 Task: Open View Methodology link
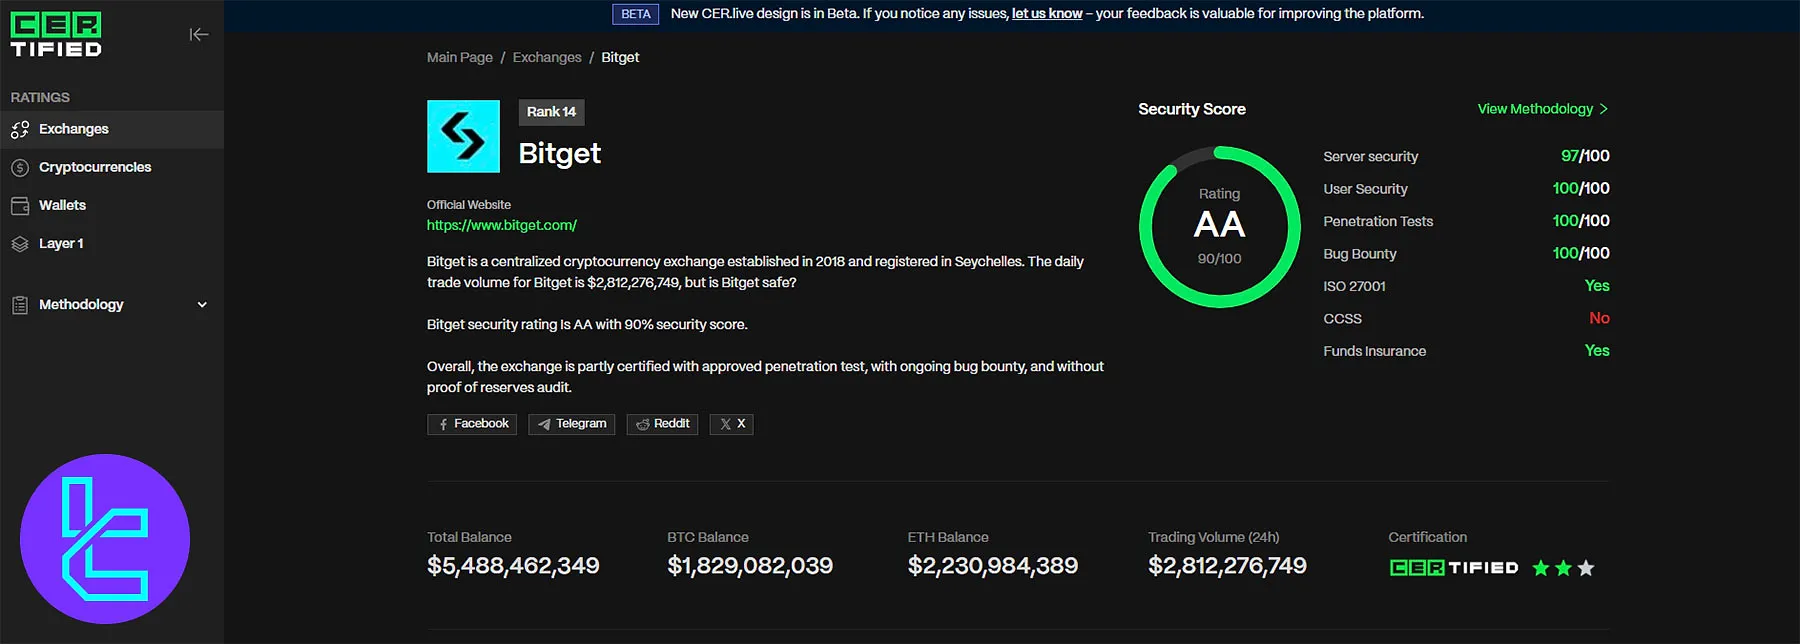[1543, 109]
